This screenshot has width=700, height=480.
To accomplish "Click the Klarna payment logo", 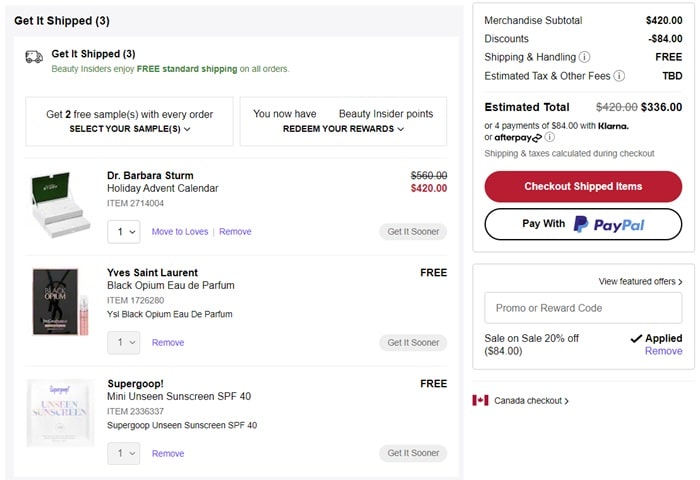I will [x=613, y=126].
